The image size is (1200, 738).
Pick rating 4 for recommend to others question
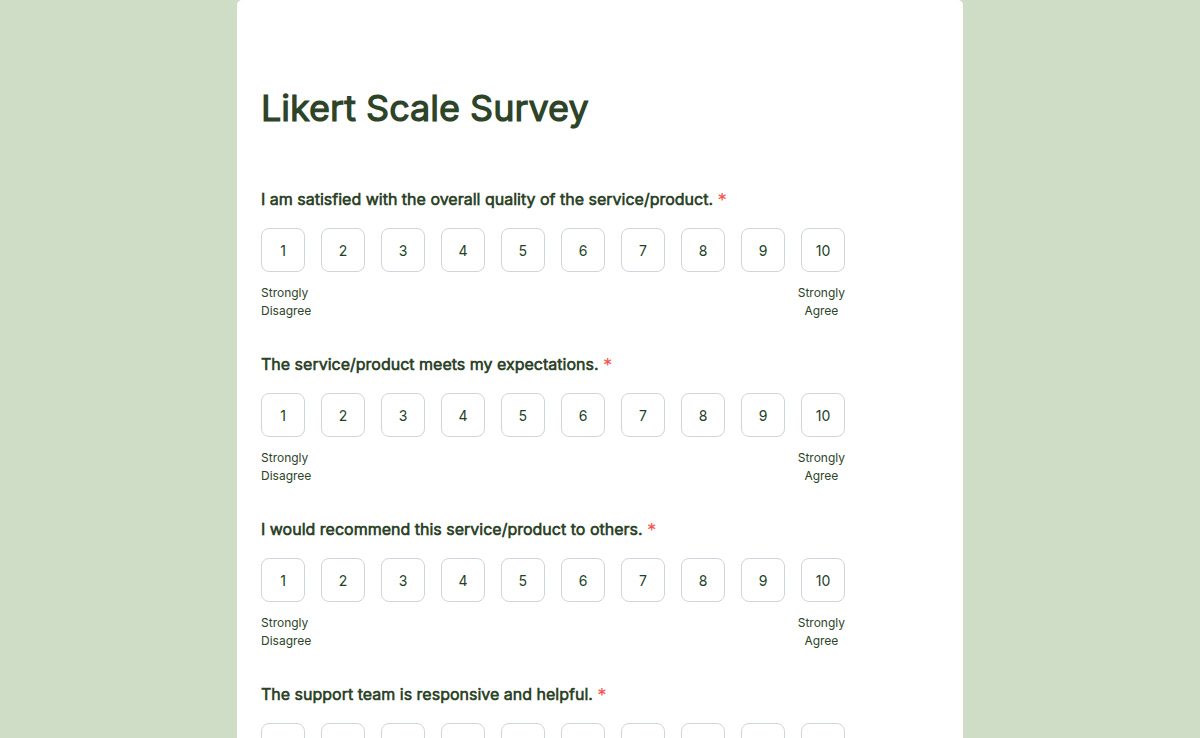[x=462, y=580]
